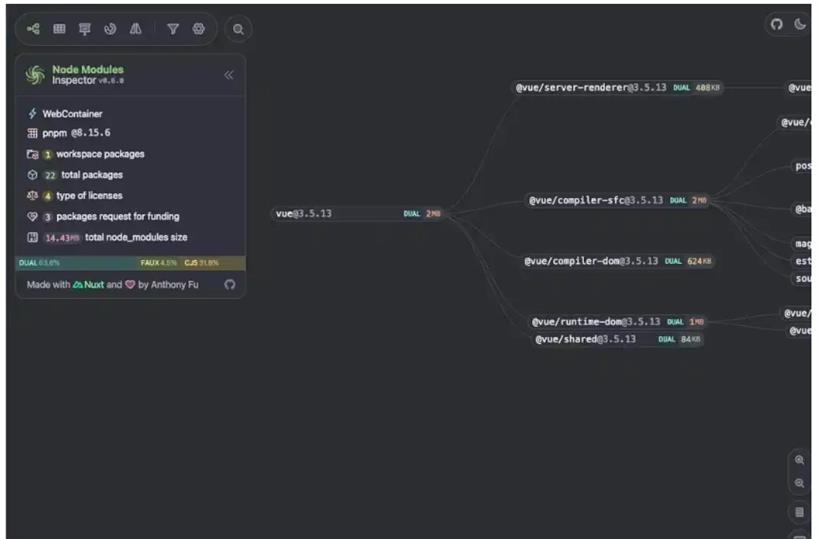Screen dimensions: 820x539
Task: Open the GitHub icon in the panel footer
Action: [230, 284]
